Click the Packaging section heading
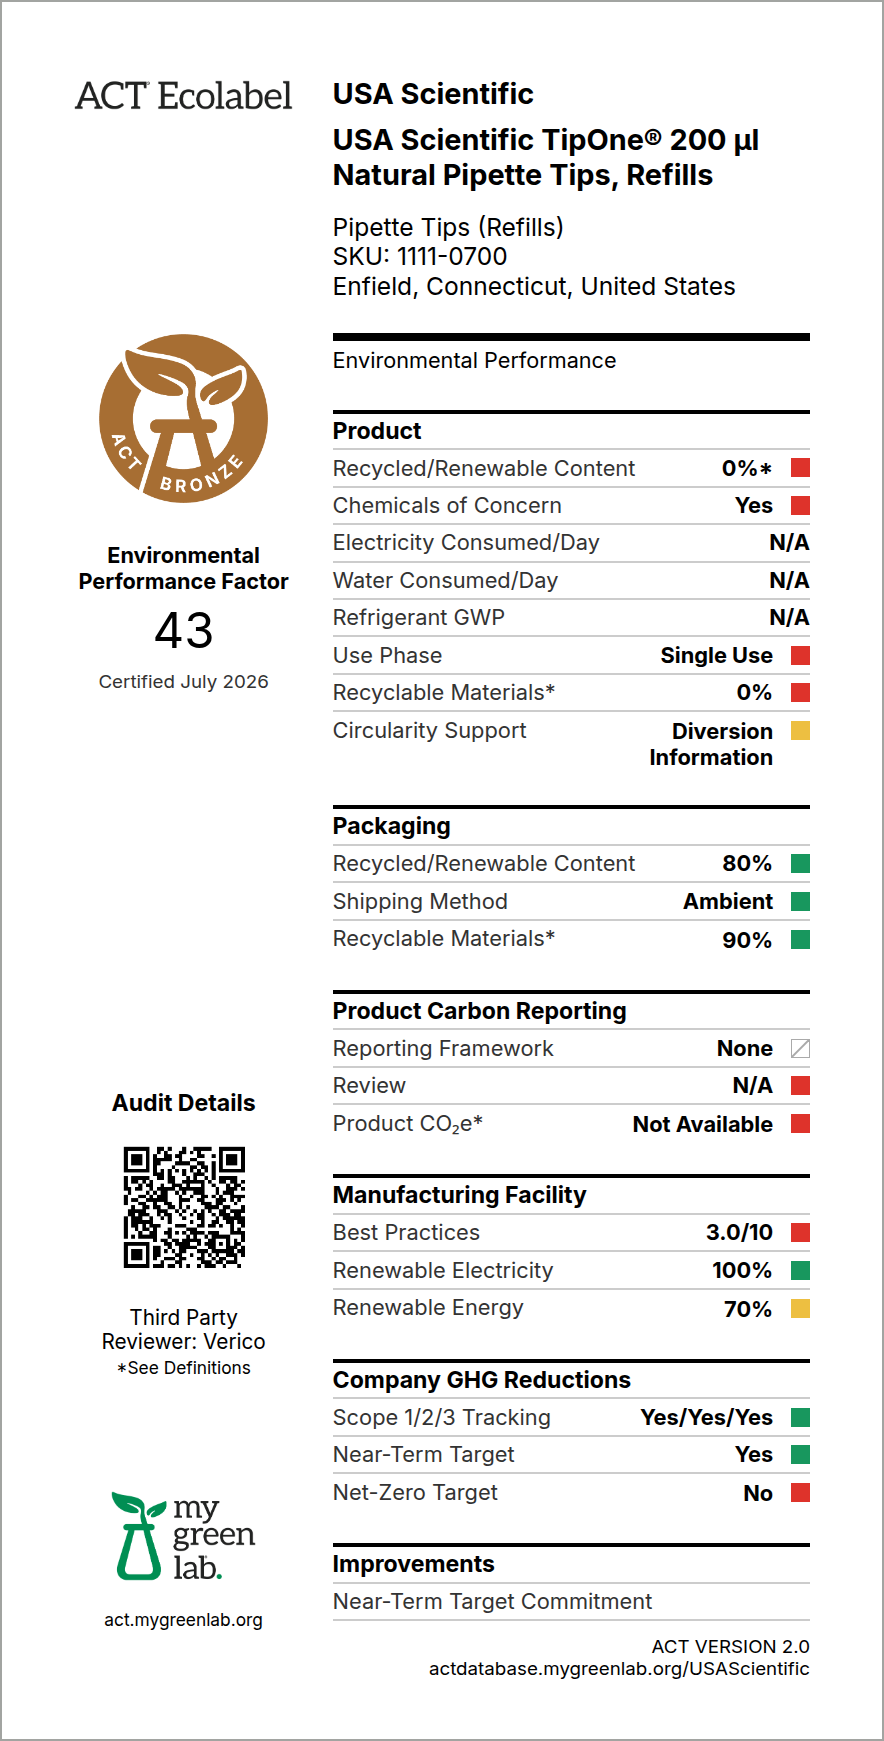 point(392,826)
